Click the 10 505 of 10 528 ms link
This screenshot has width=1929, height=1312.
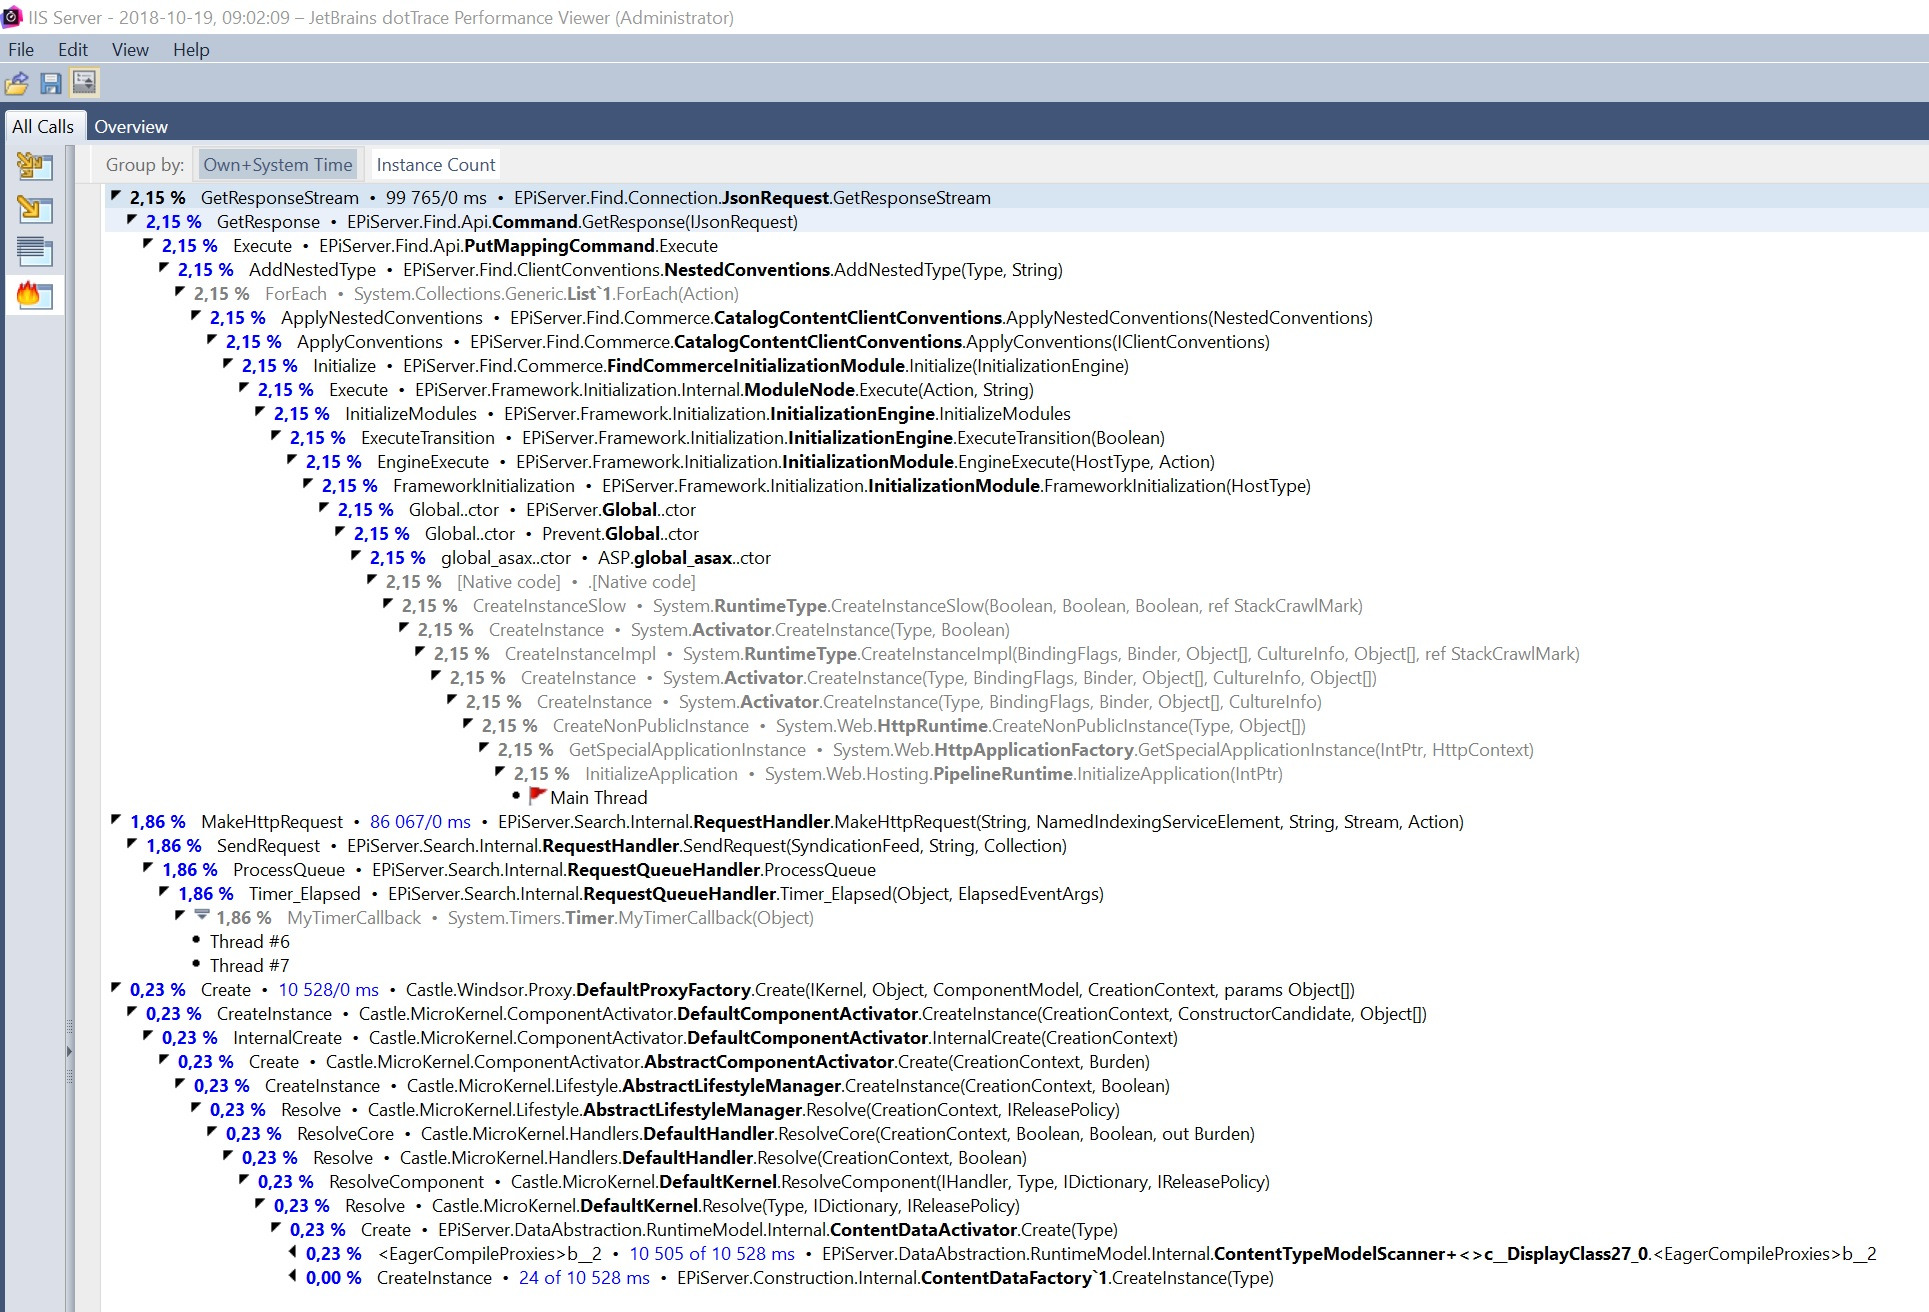click(711, 1254)
